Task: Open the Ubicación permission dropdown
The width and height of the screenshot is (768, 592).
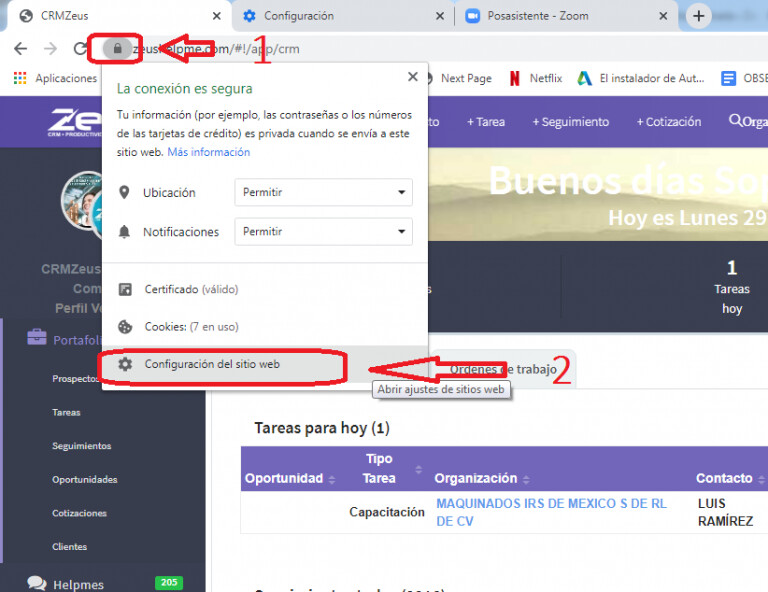Action: coord(323,192)
